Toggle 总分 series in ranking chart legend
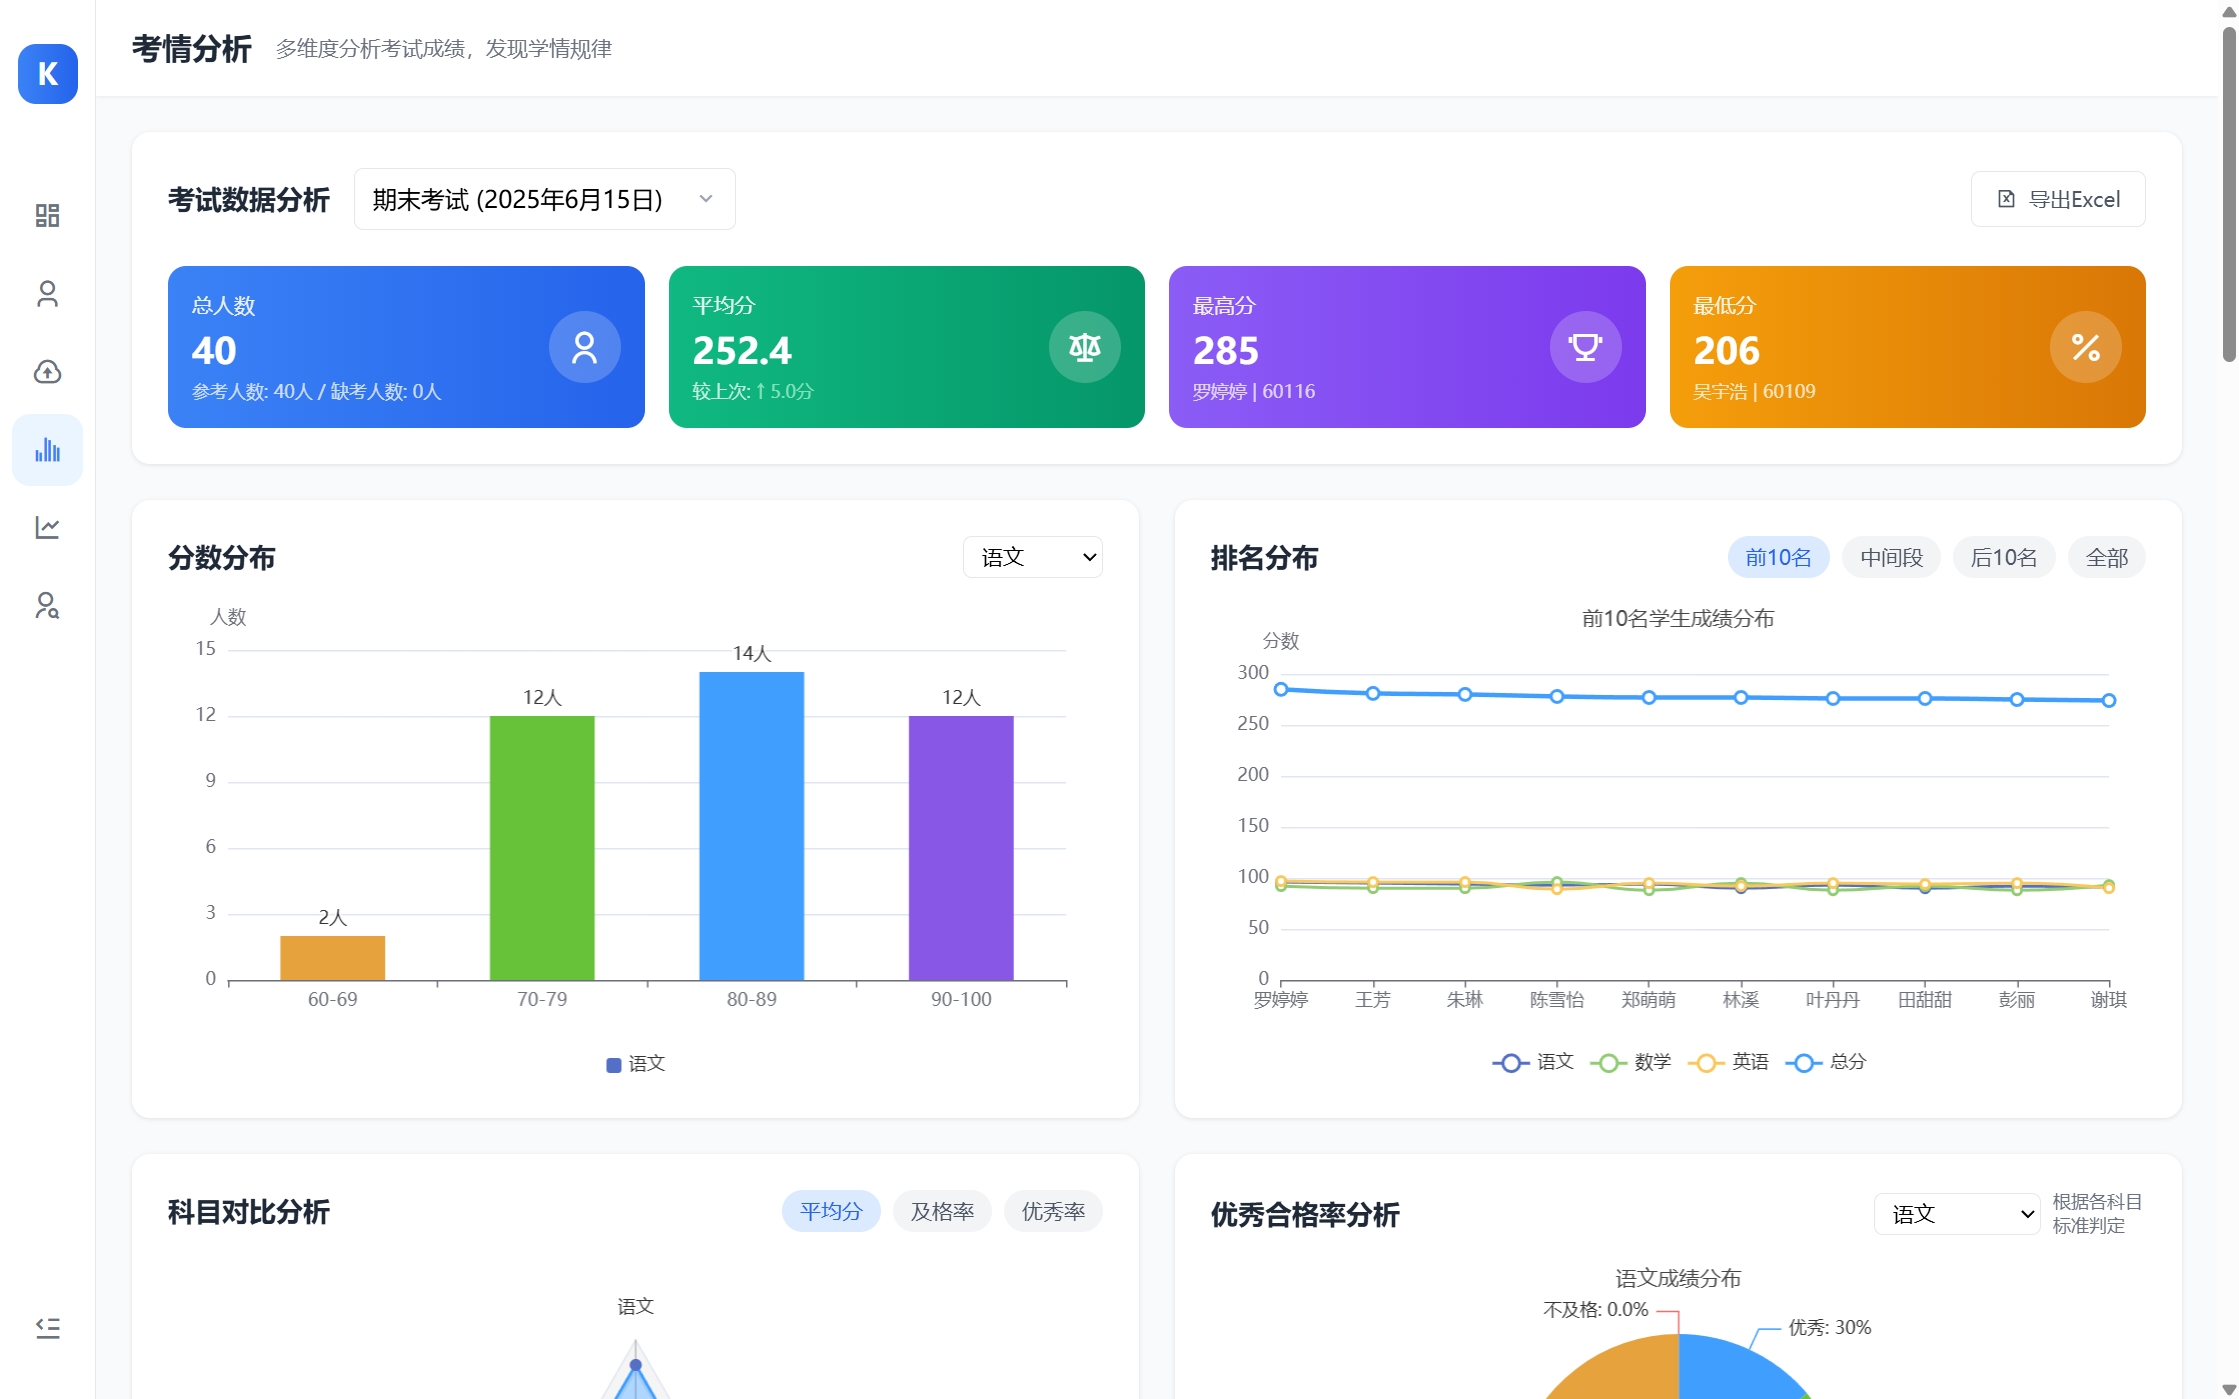This screenshot has width=2239, height=1399. tap(1826, 1062)
